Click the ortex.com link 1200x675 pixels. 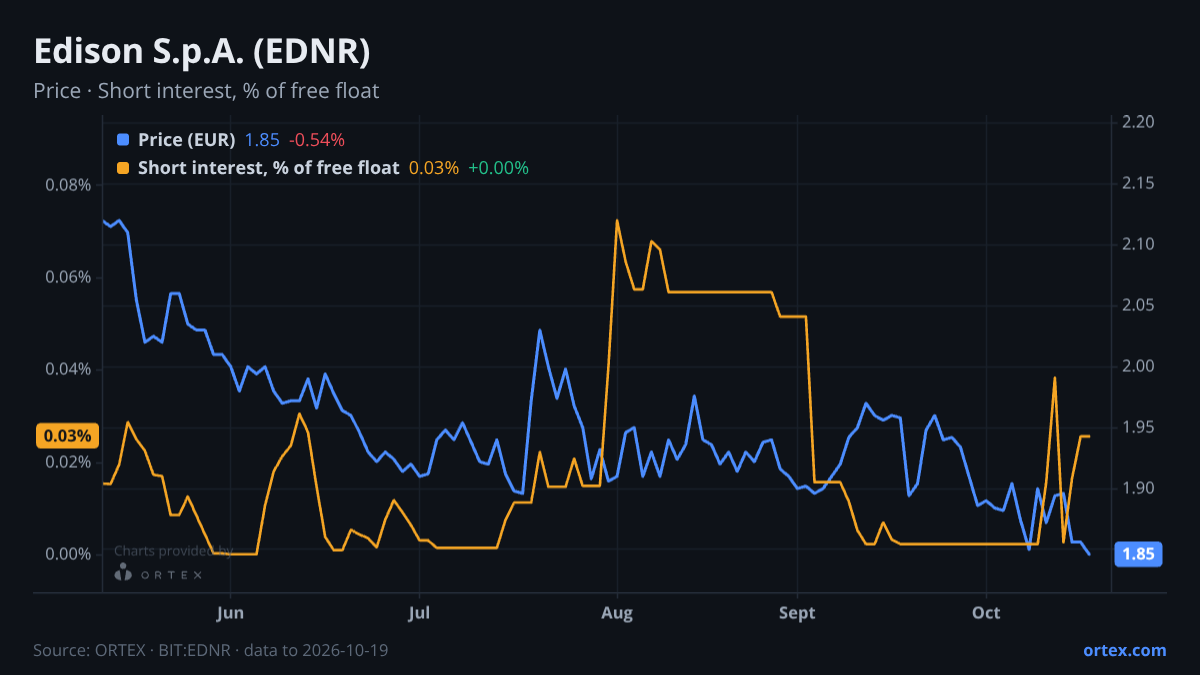pos(1124,650)
